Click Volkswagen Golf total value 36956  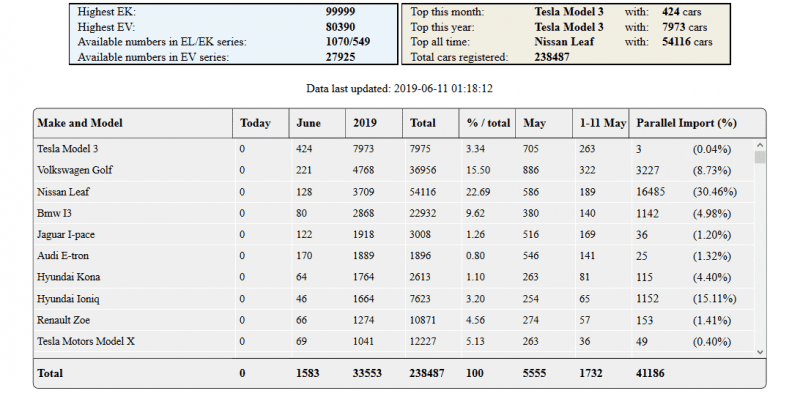coord(422,170)
